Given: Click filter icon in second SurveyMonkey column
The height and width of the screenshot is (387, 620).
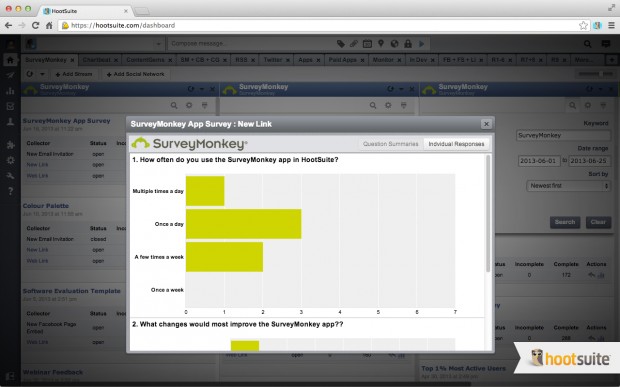Looking at the screenshot, I should tap(403, 106).
